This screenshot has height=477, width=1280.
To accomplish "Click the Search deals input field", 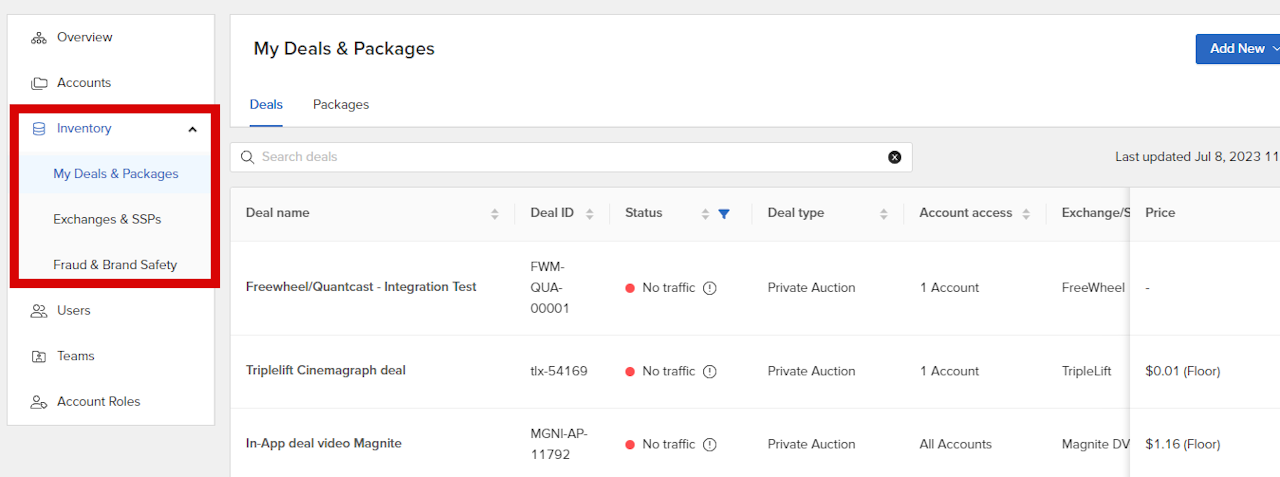I will [x=560, y=157].
